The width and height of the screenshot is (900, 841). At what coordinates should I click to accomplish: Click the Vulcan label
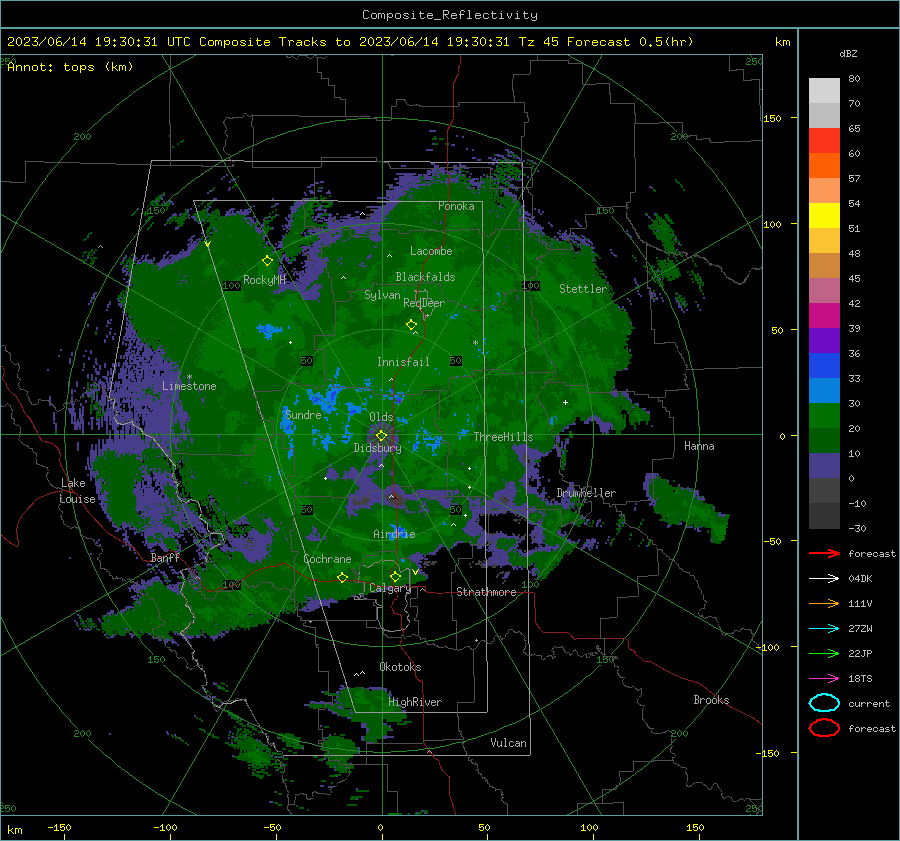pos(508,743)
